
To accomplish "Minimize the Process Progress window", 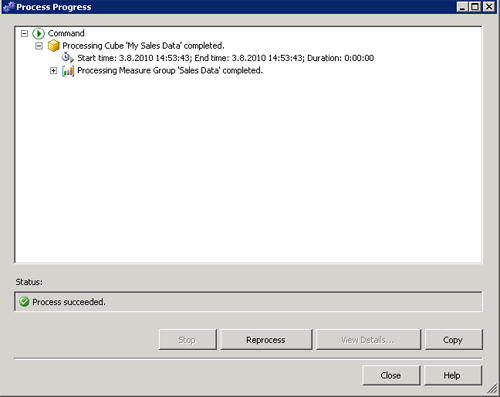I will pyautogui.click(x=462, y=7).
